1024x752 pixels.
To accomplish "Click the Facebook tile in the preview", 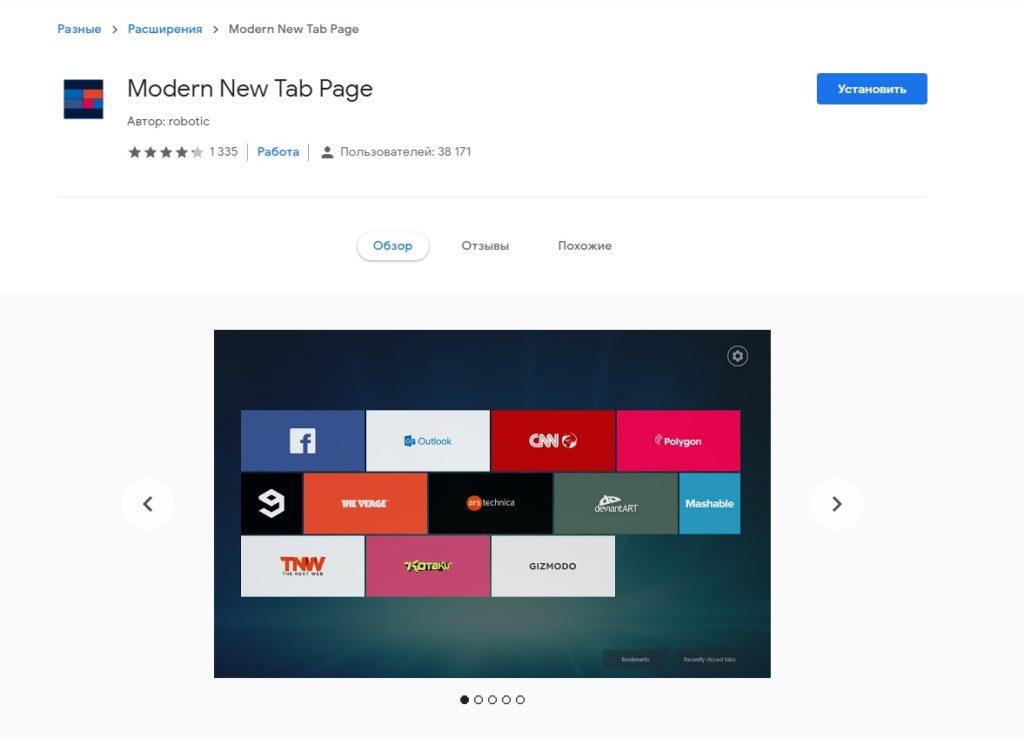I will pos(302,441).
